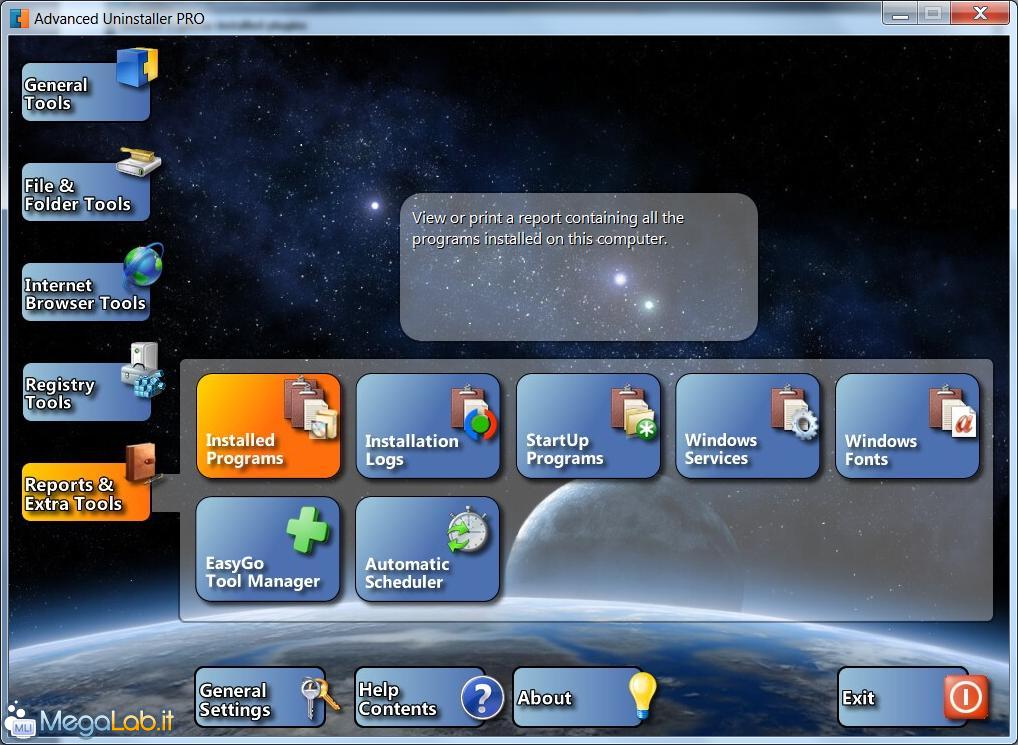This screenshot has height=745, width=1018.
Task: Click the Exit button
Action: coord(903,697)
